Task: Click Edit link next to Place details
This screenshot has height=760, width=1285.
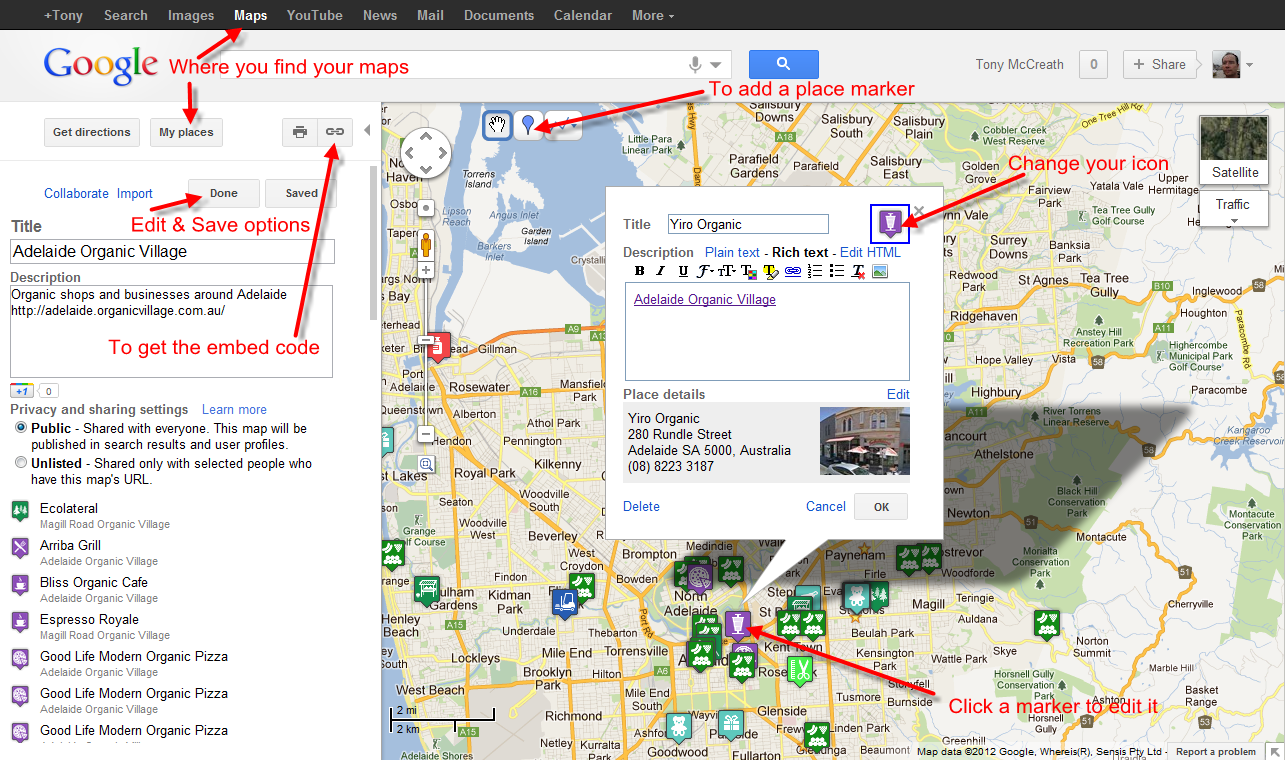Action: pyautogui.click(x=898, y=394)
